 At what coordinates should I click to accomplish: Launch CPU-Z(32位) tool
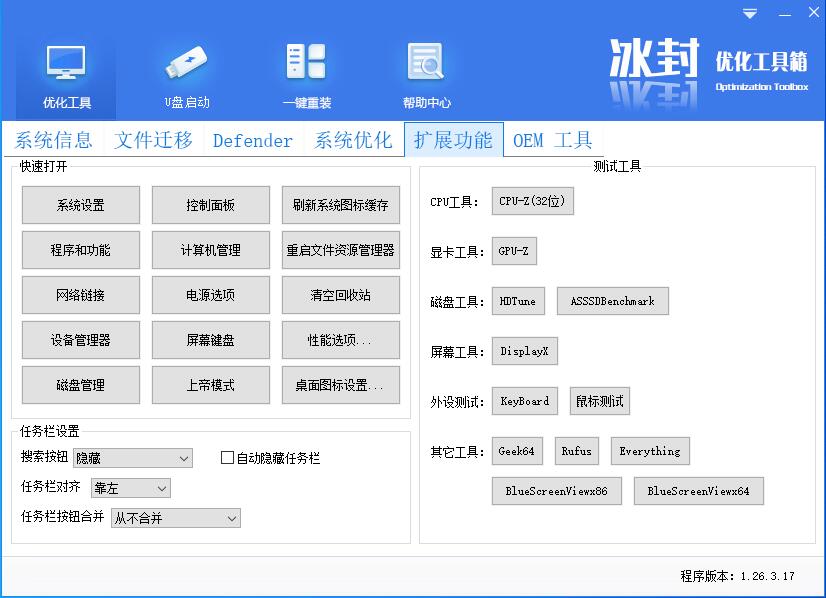(532, 201)
